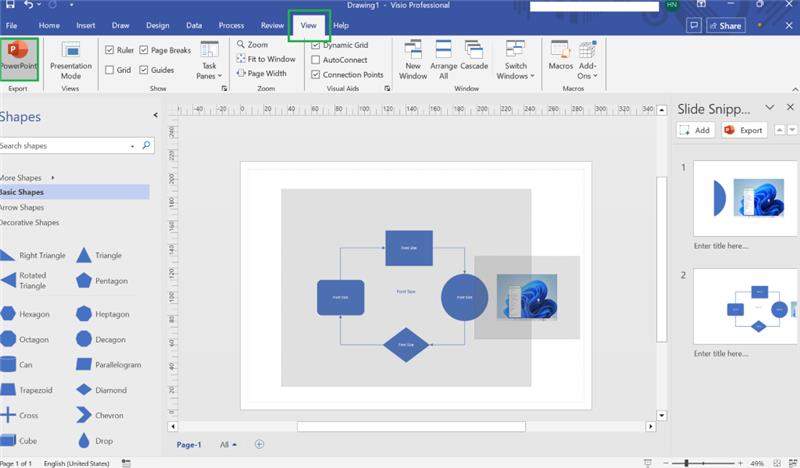
Task: Toggle the Connection Points checkbox
Action: (315, 75)
